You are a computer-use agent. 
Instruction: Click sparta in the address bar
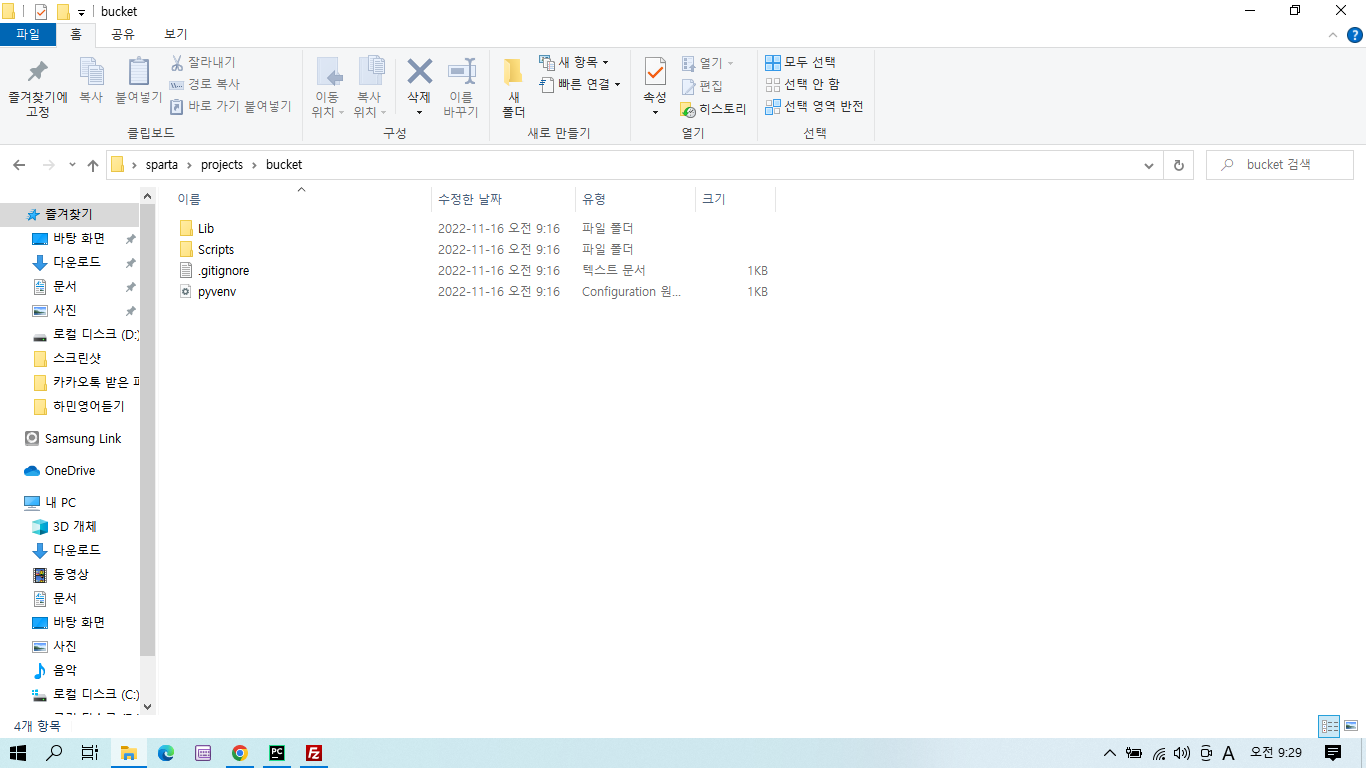(x=161, y=165)
